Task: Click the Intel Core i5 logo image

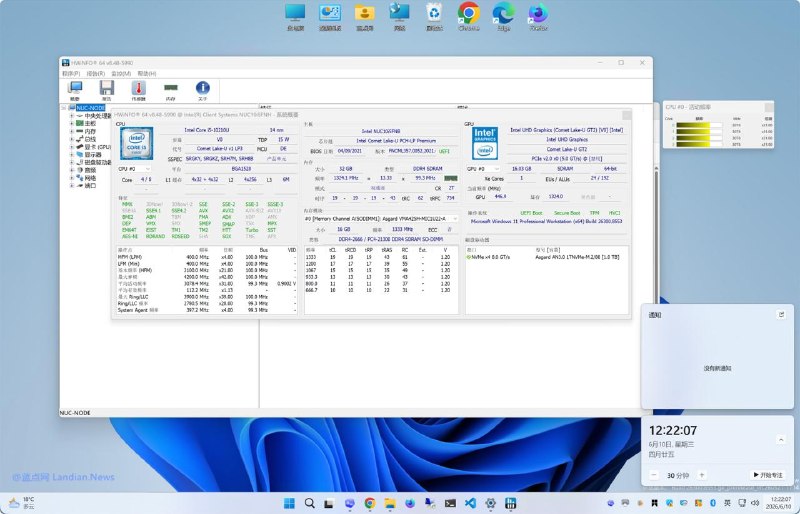Action: coord(136,143)
